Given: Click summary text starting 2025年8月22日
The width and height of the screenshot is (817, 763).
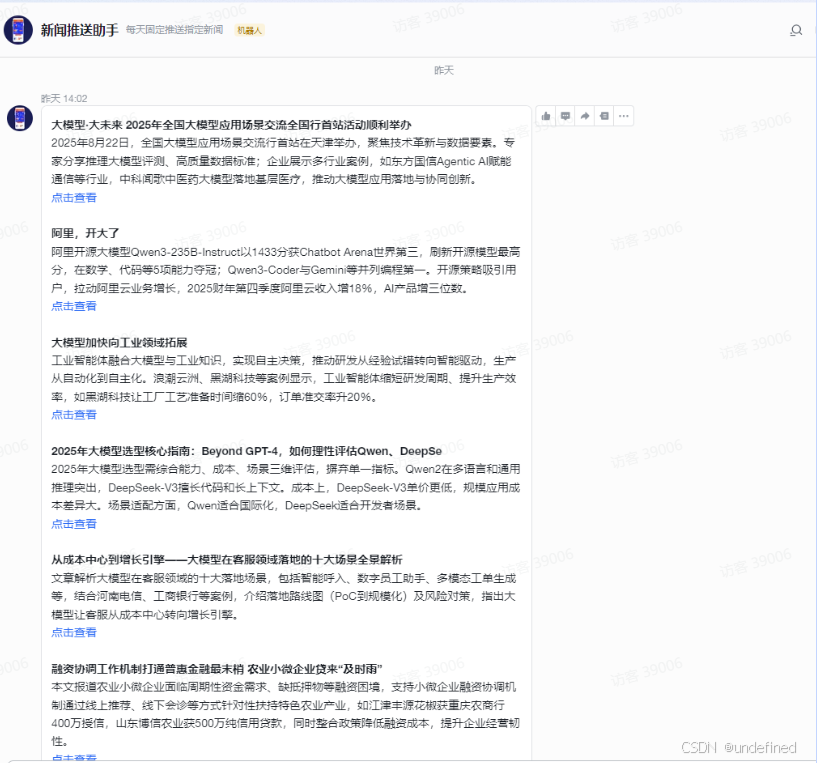Looking at the screenshot, I should coord(283,161).
